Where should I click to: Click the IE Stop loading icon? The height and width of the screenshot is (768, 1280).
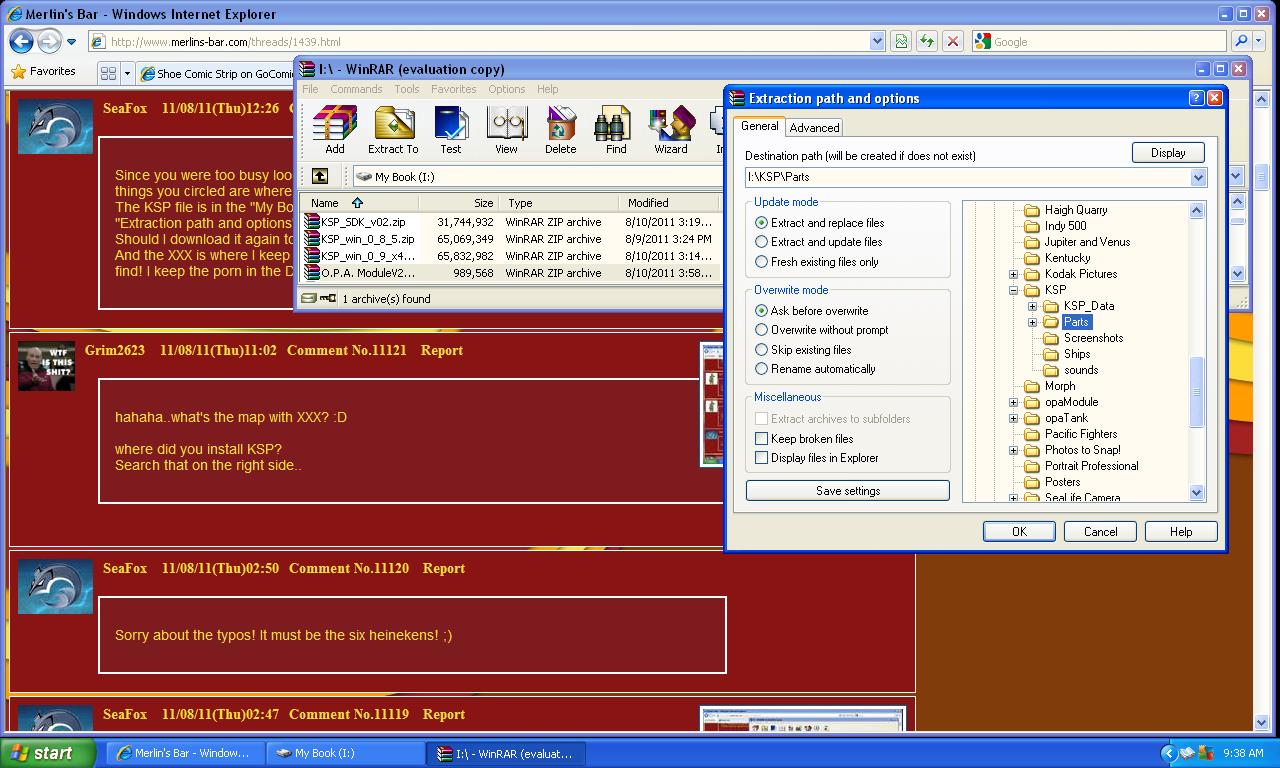click(x=953, y=41)
